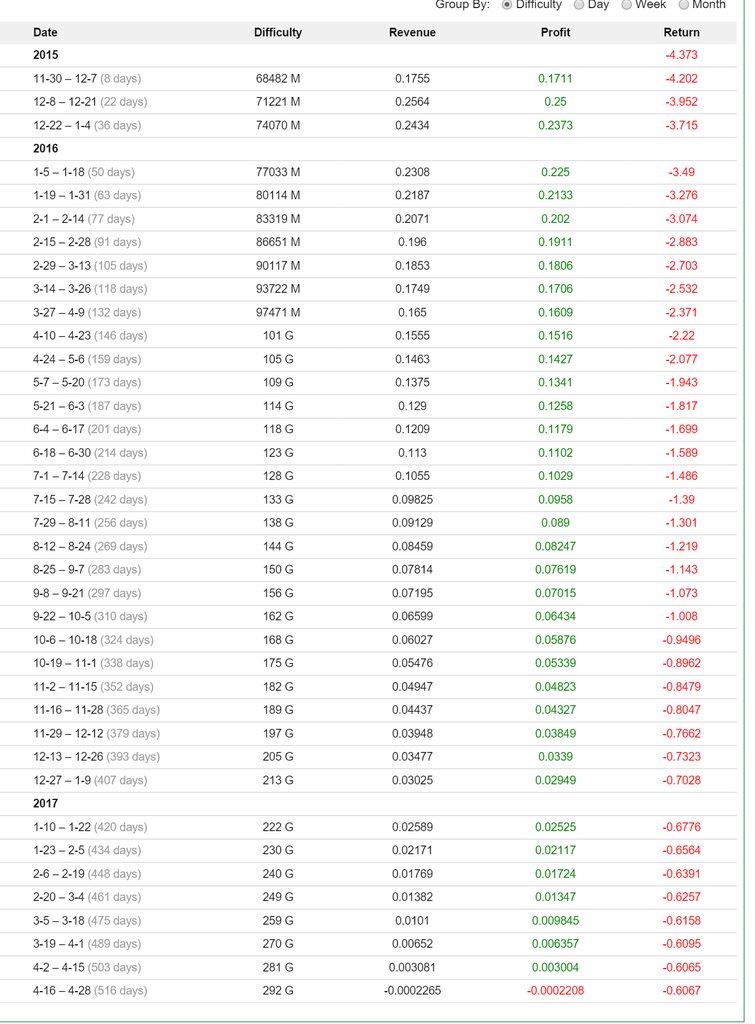Select the 2017 year group row
The width and height of the screenshot is (755, 1024).
46,804
